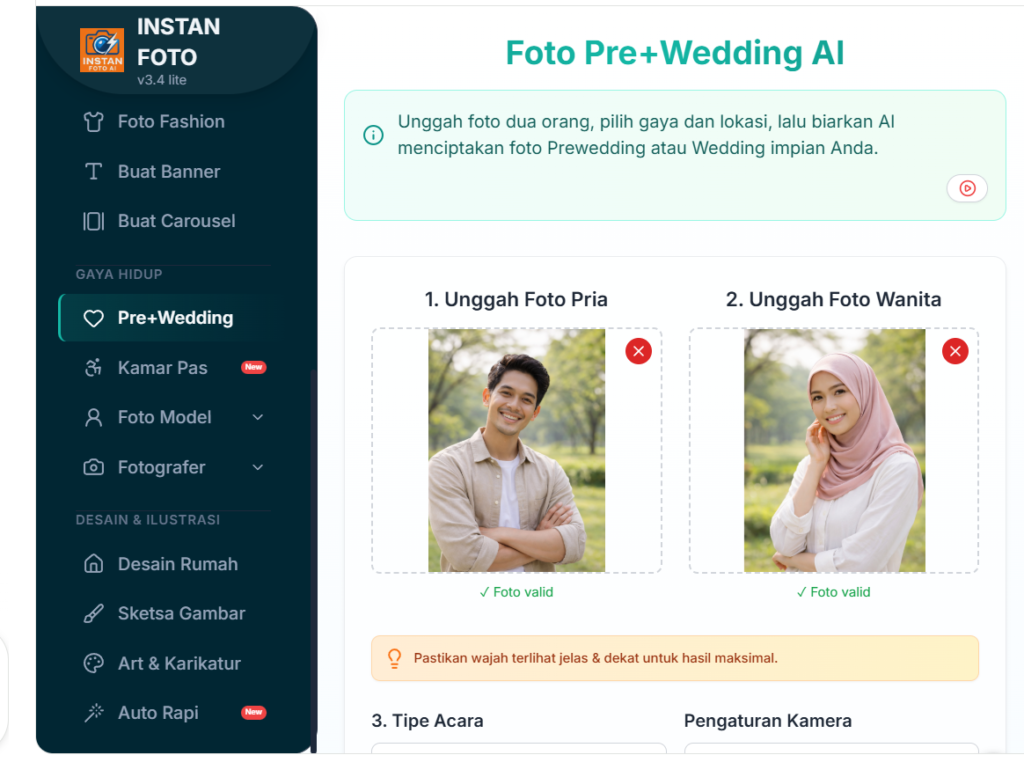Click the Art & Karikatur palette icon

(x=94, y=663)
